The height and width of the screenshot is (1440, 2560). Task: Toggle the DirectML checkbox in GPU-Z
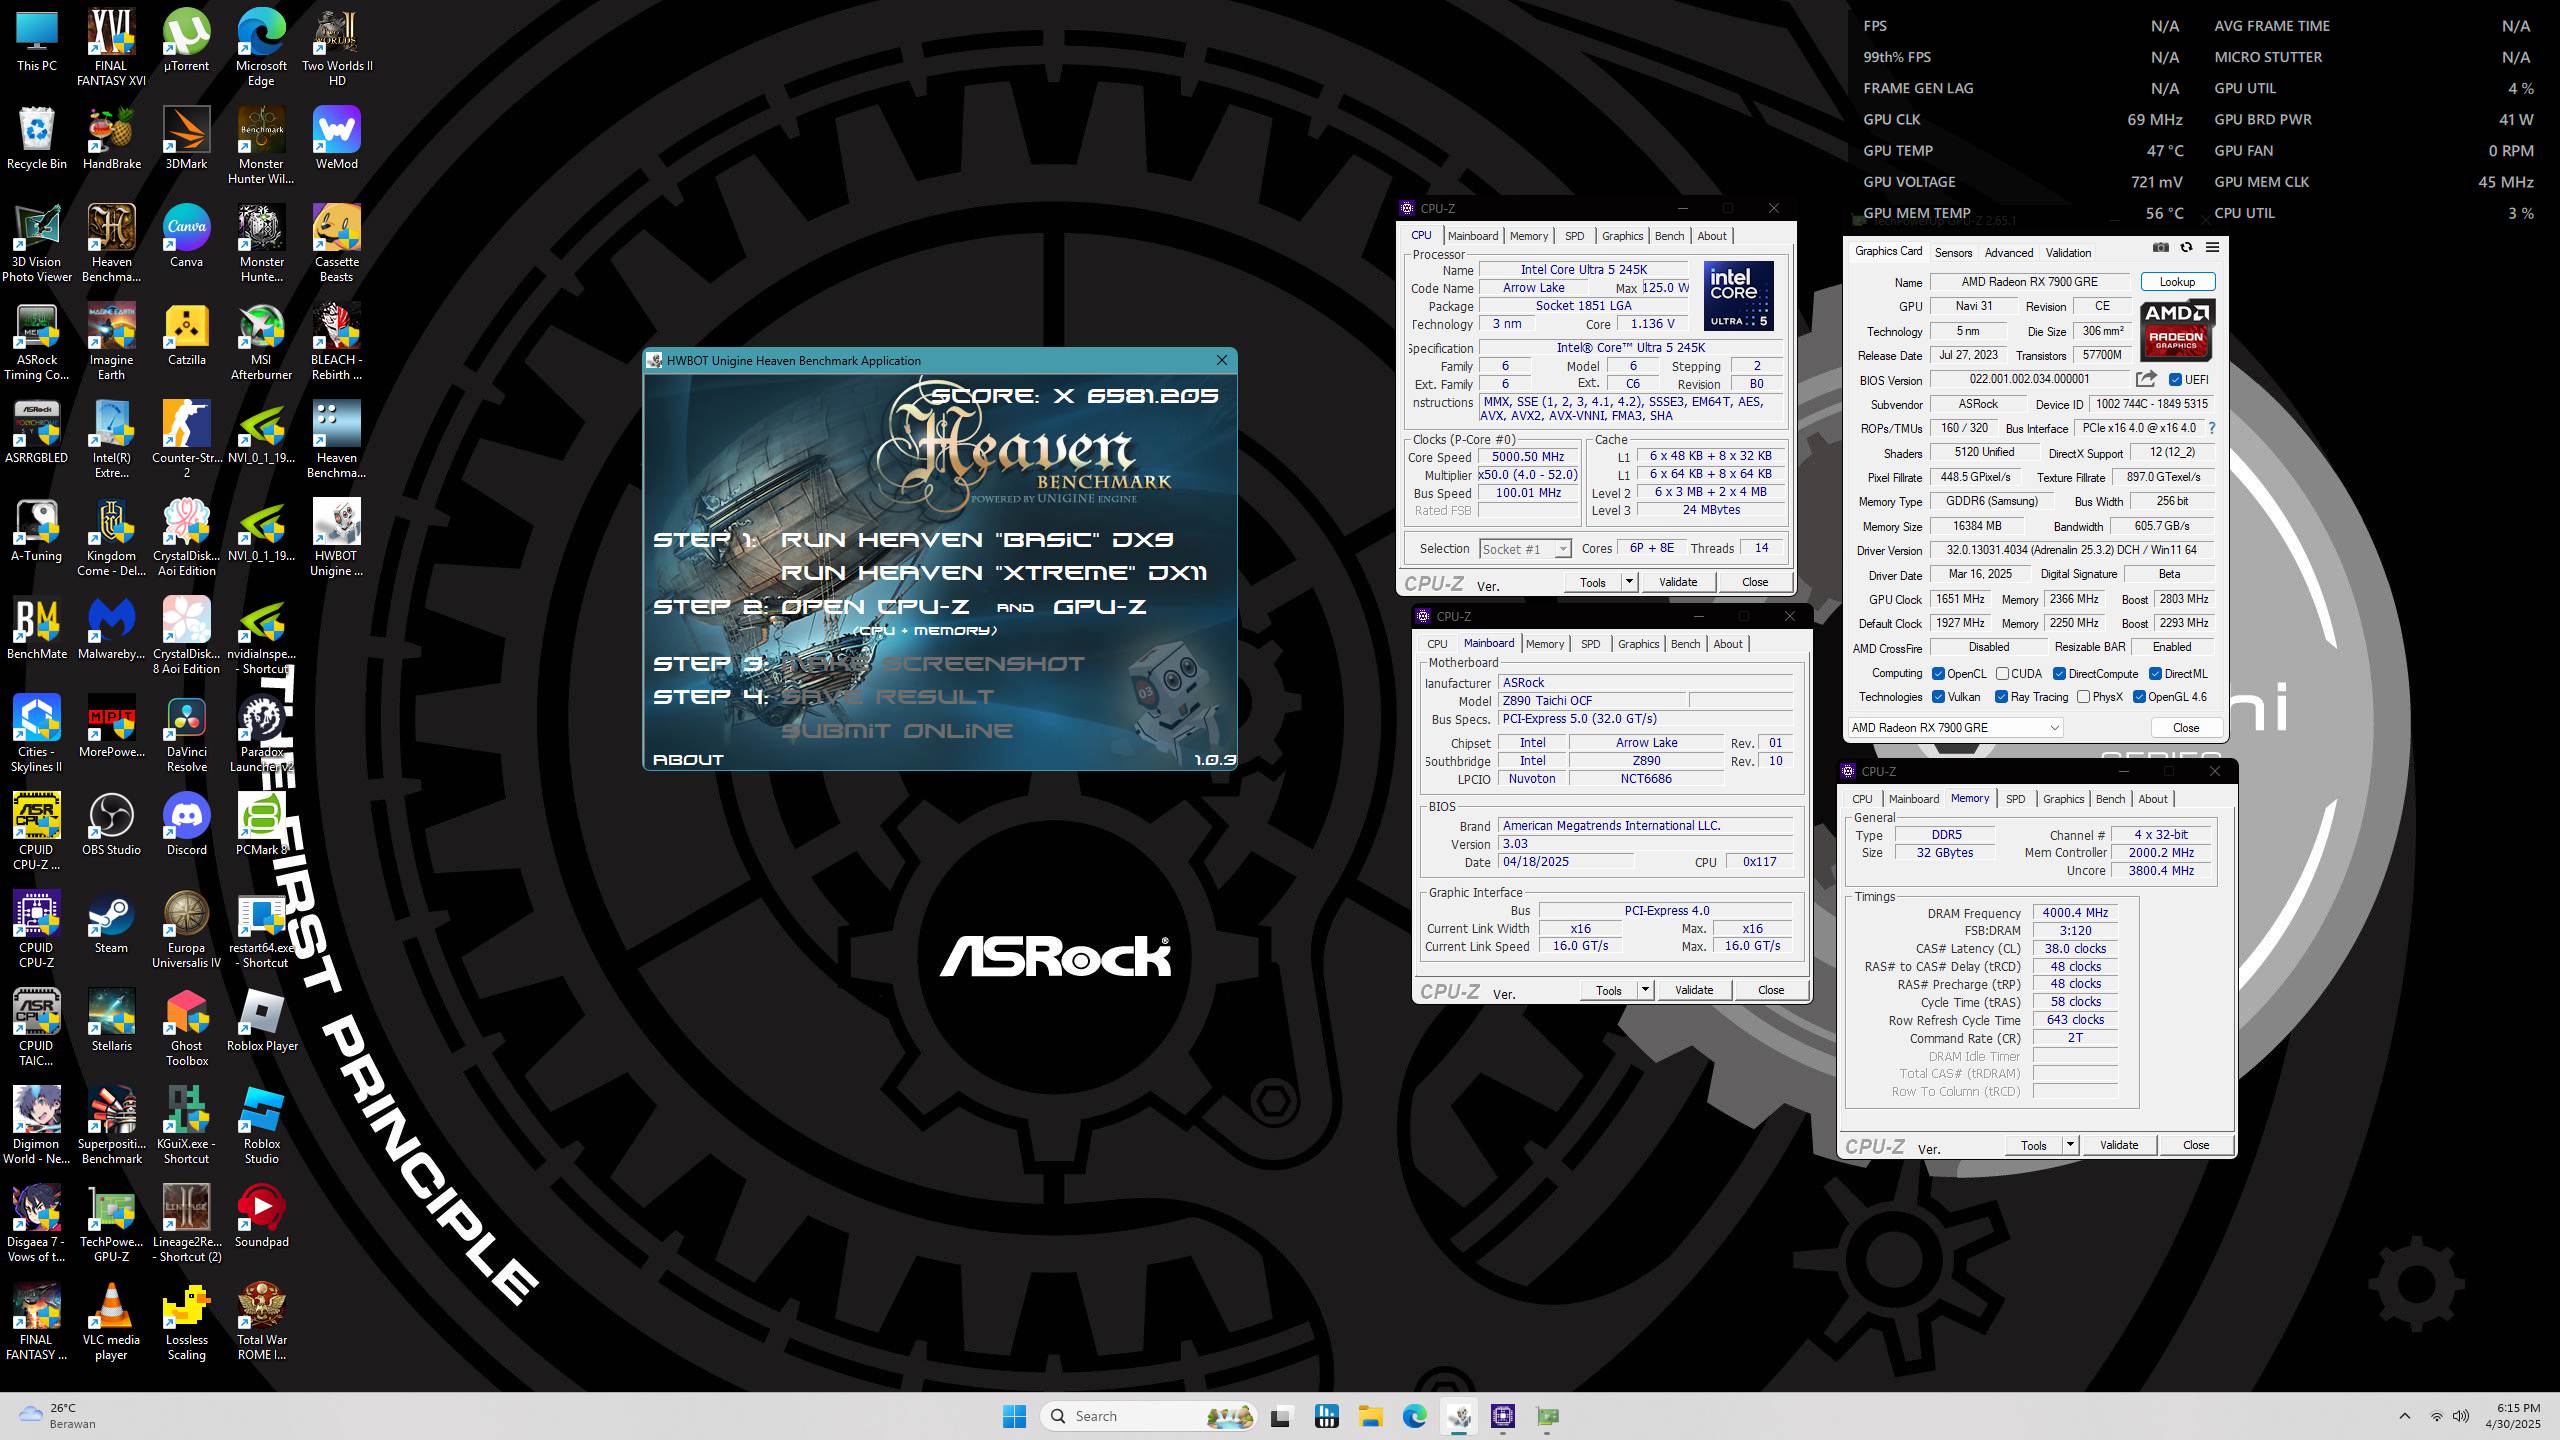[2155, 674]
